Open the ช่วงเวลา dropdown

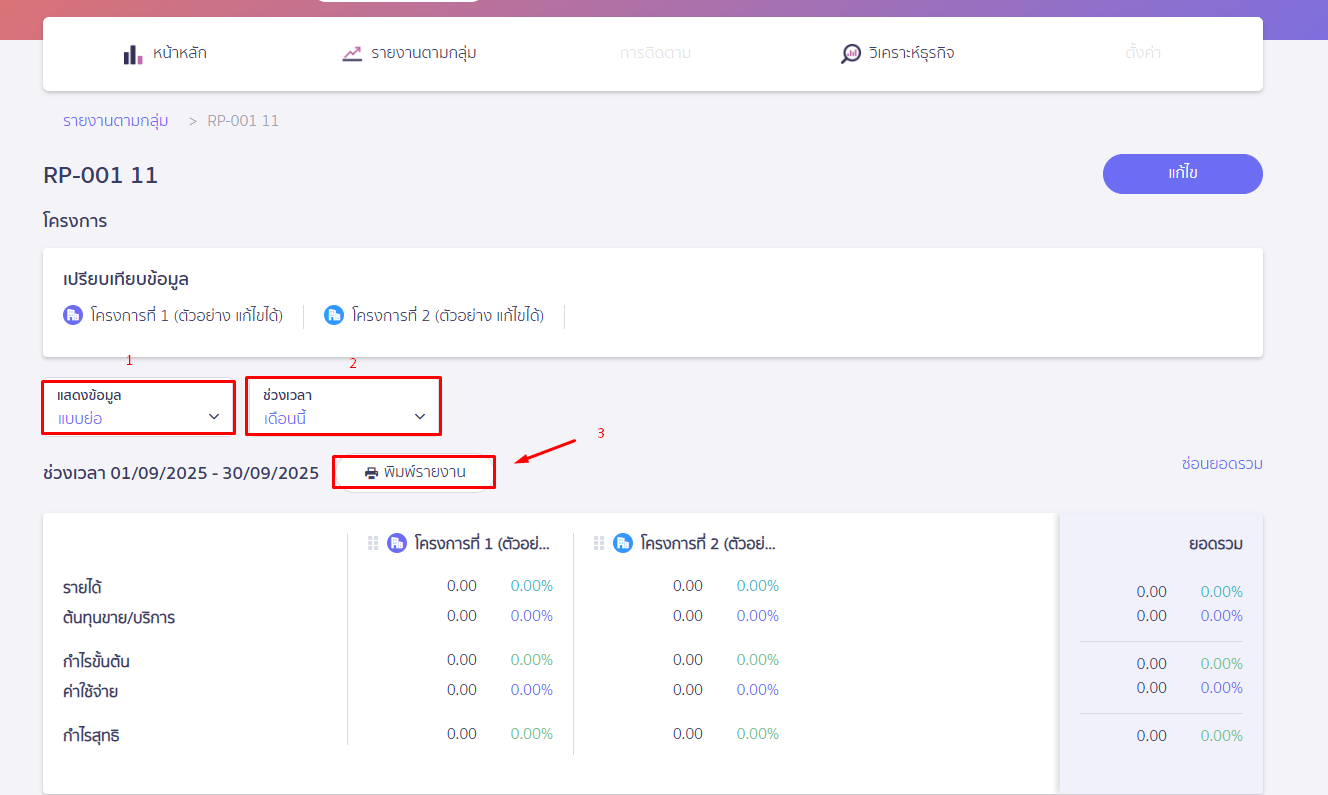coord(343,407)
